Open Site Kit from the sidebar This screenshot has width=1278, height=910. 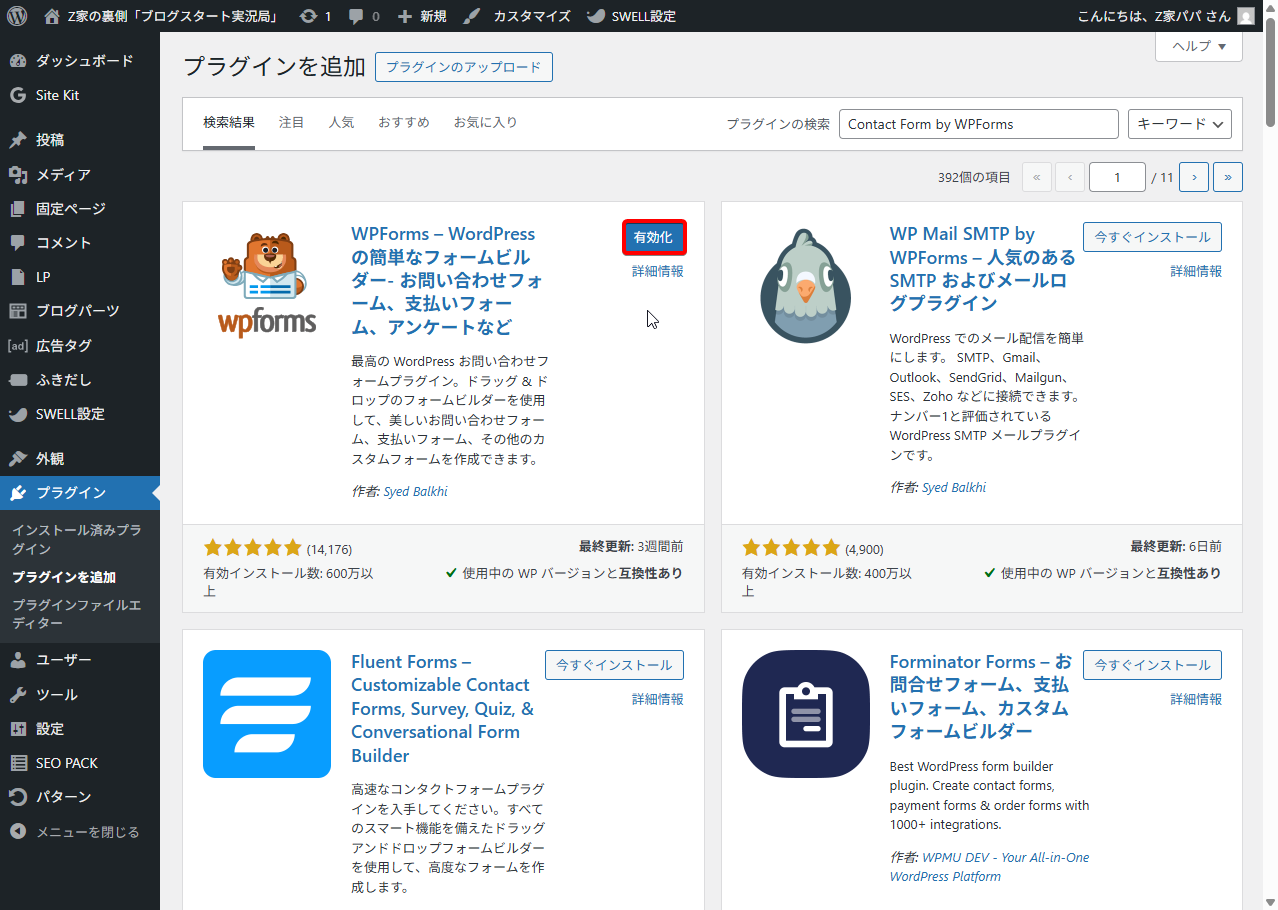pos(57,95)
